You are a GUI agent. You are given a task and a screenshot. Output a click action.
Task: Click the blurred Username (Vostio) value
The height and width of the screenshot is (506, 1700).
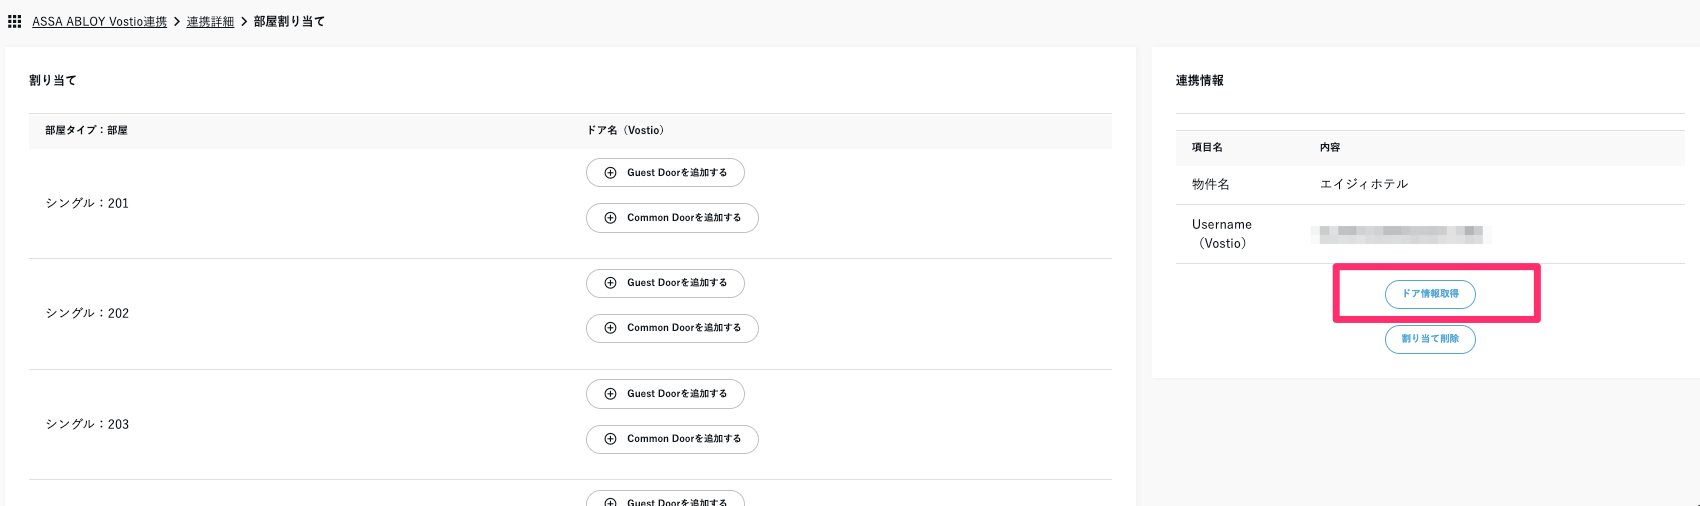coord(1400,234)
